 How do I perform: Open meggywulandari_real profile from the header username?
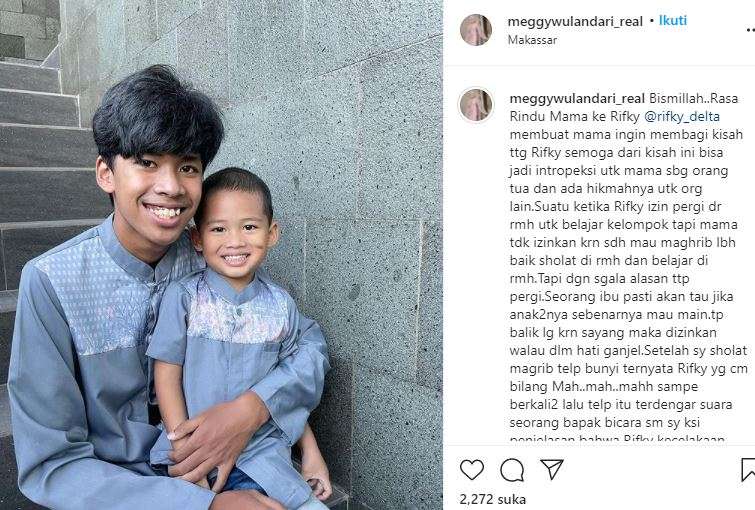click(x=575, y=21)
